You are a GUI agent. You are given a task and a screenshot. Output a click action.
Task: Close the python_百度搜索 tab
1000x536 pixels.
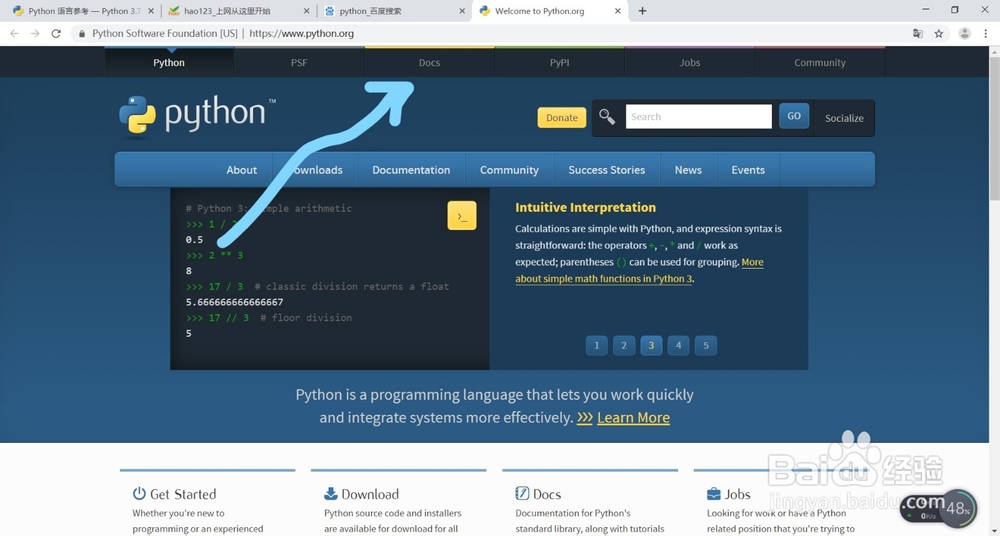click(x=462, y=11)
